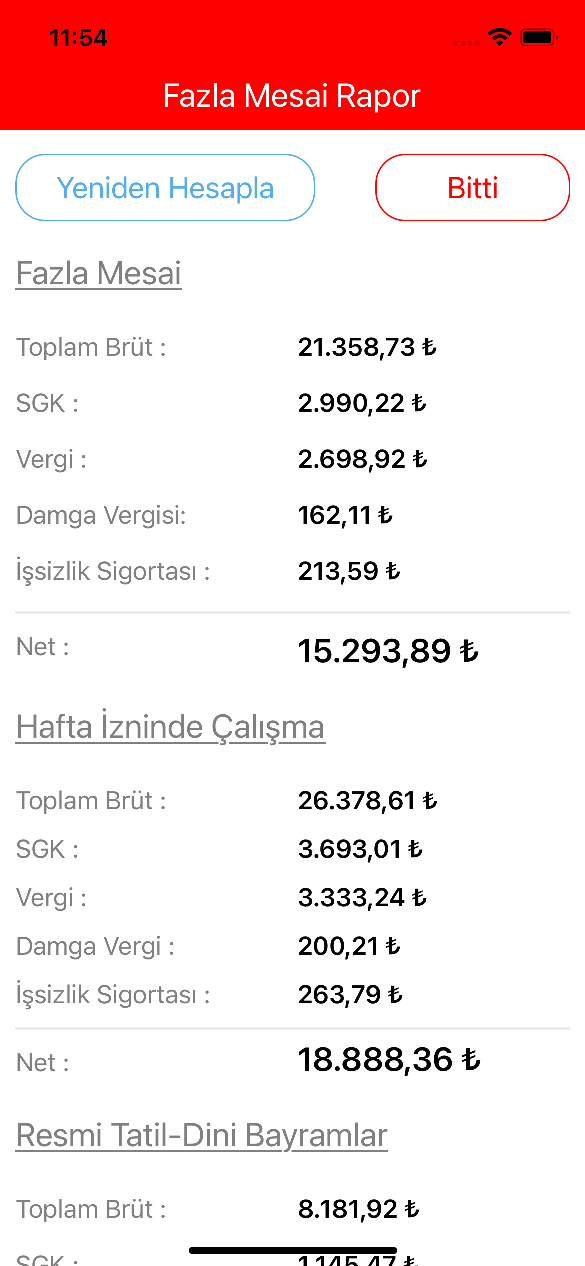Tap the 8.181,92 ₺ Toplam Brüt value
Viewport: 585px width, 1266px height.
(x=358, y=1209)
